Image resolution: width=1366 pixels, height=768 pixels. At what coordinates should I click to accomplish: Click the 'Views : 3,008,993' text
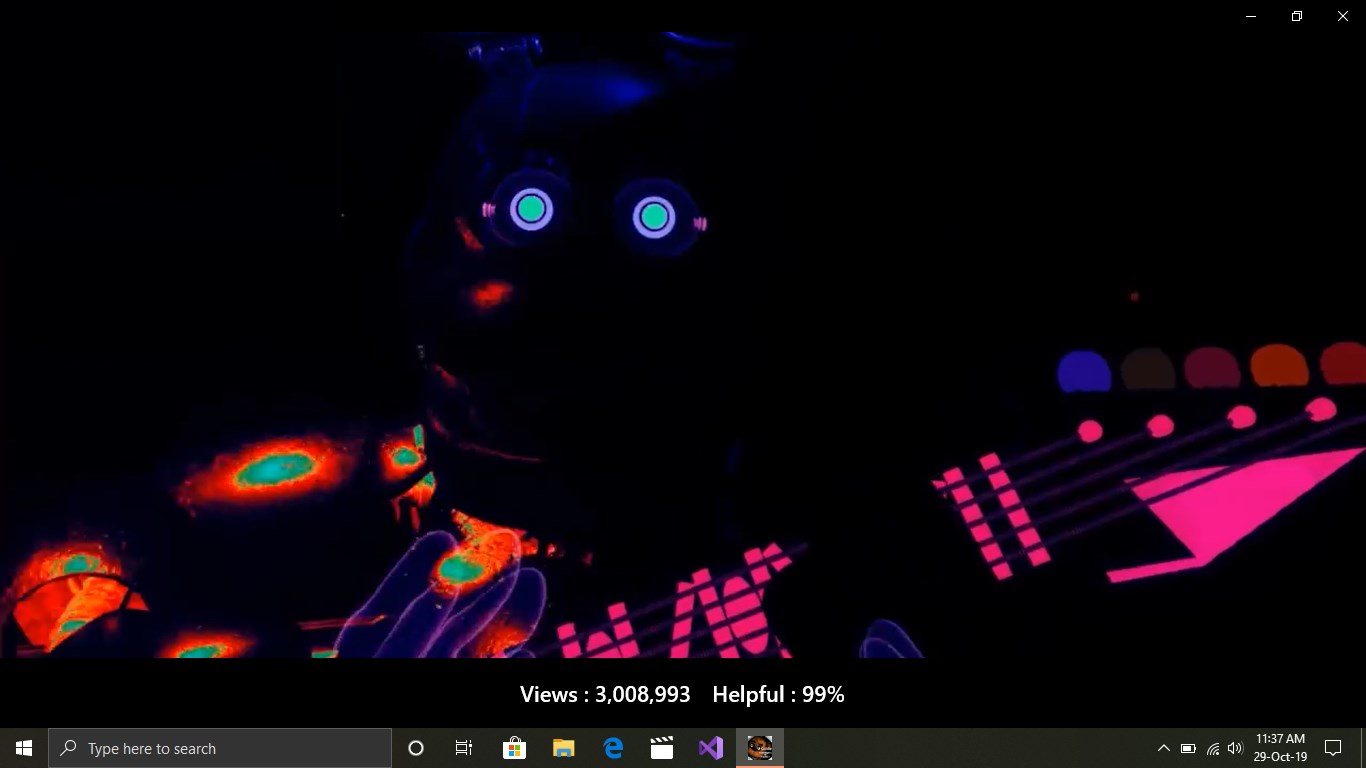605,694
